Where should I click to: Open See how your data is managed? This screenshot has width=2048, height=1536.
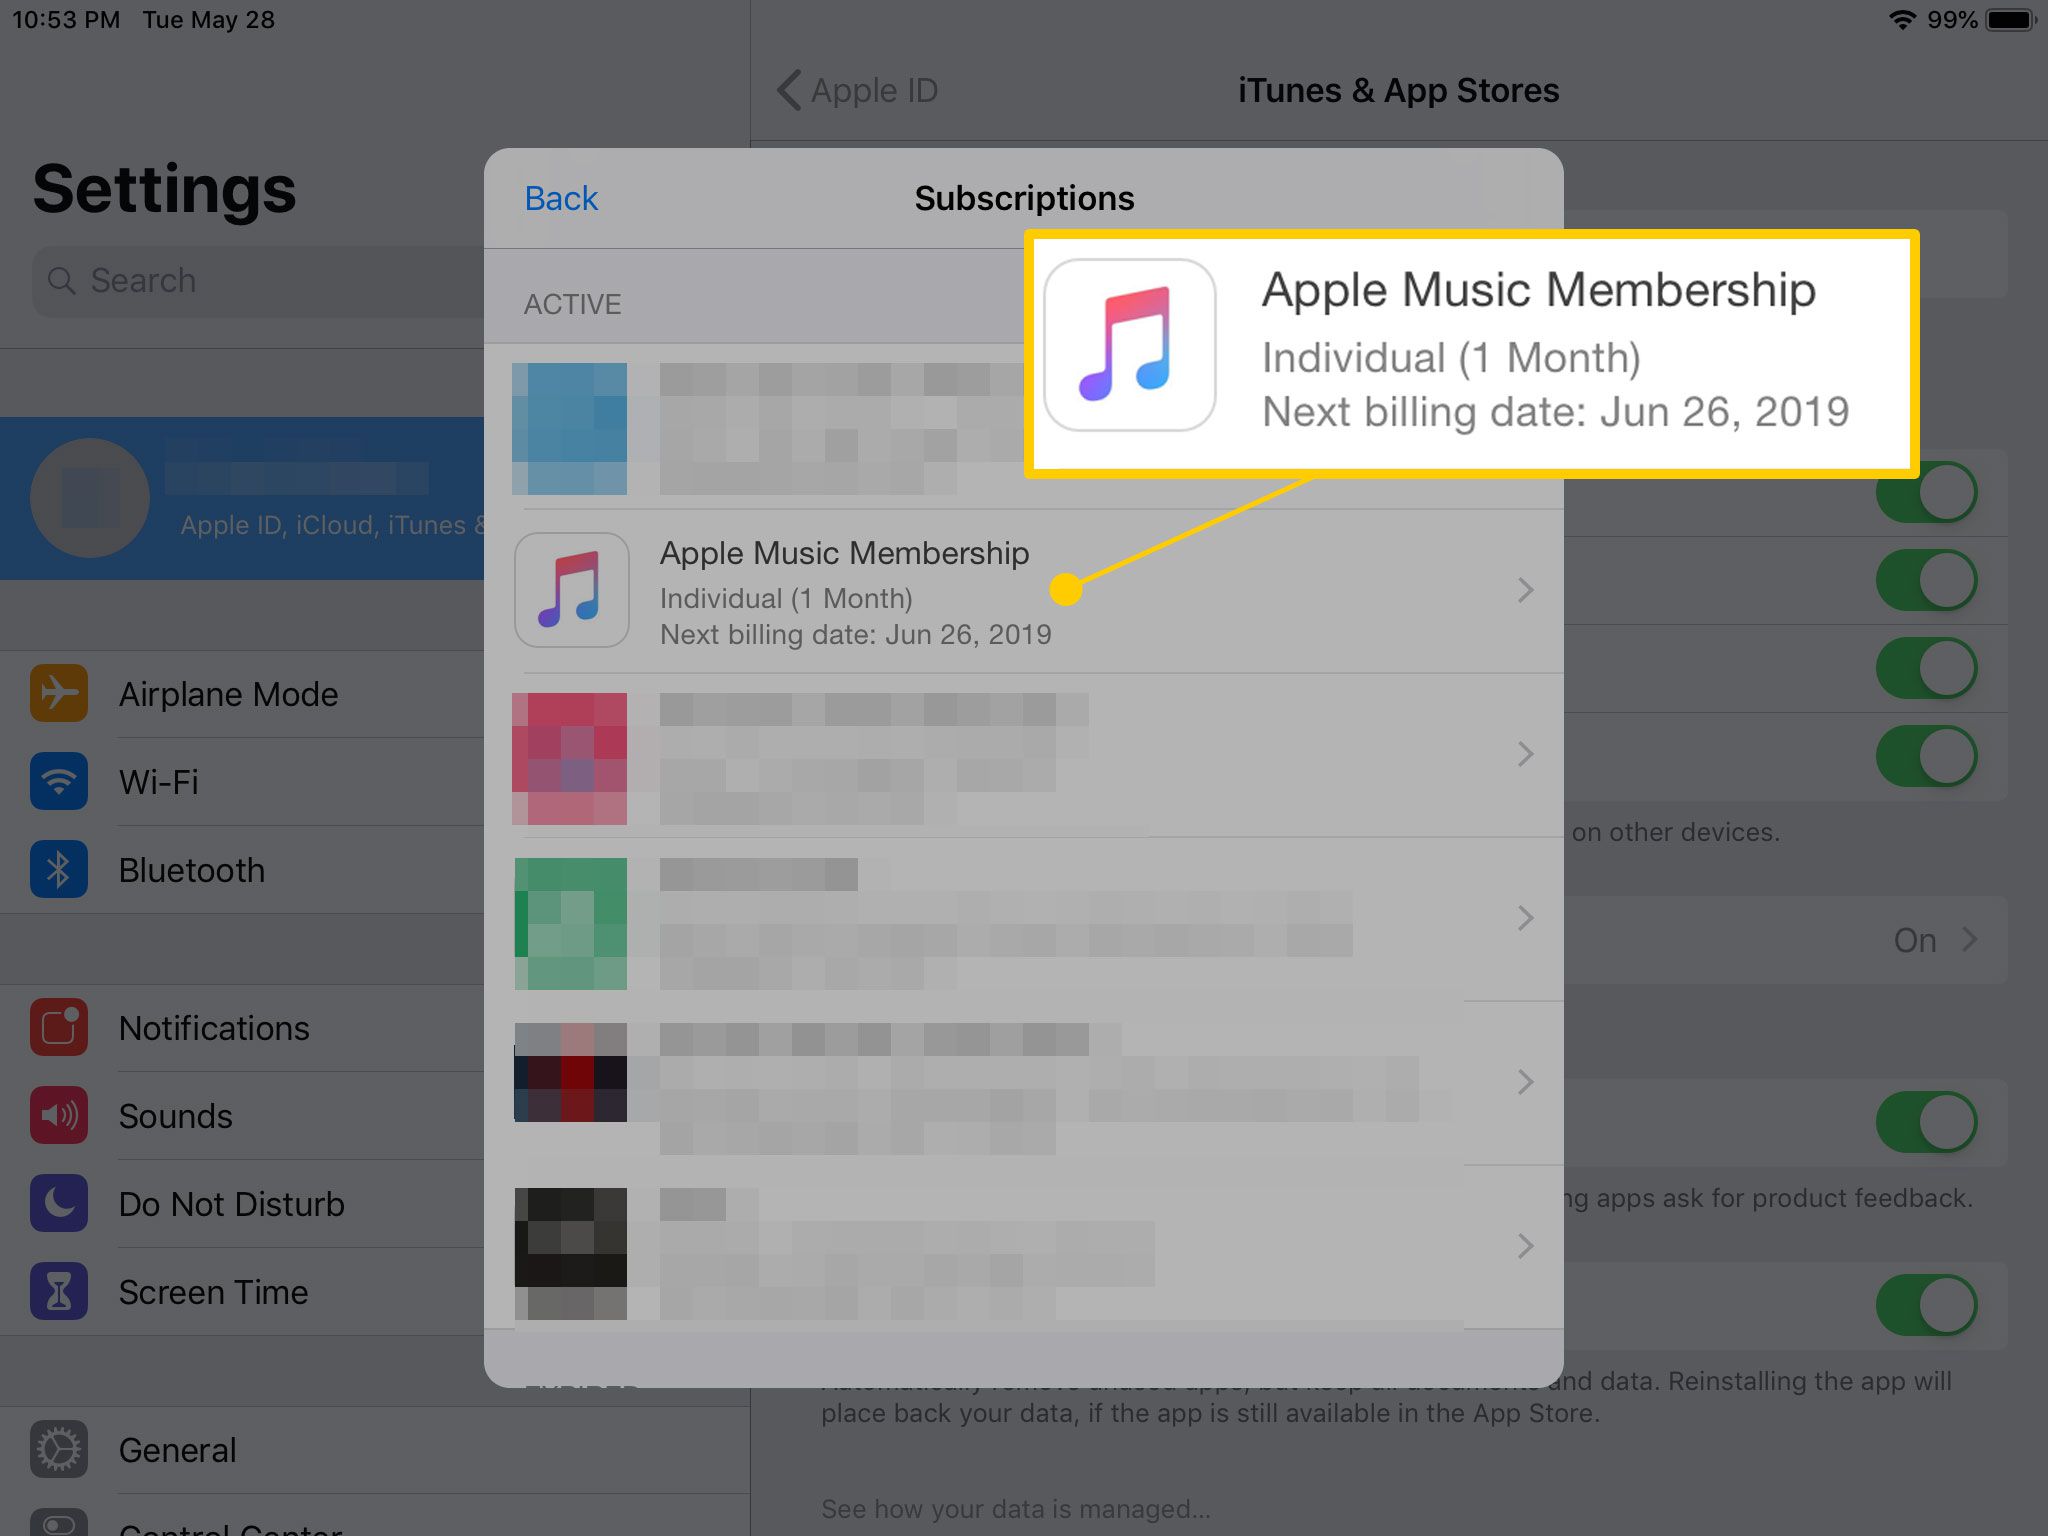tap(1016, 1509)
